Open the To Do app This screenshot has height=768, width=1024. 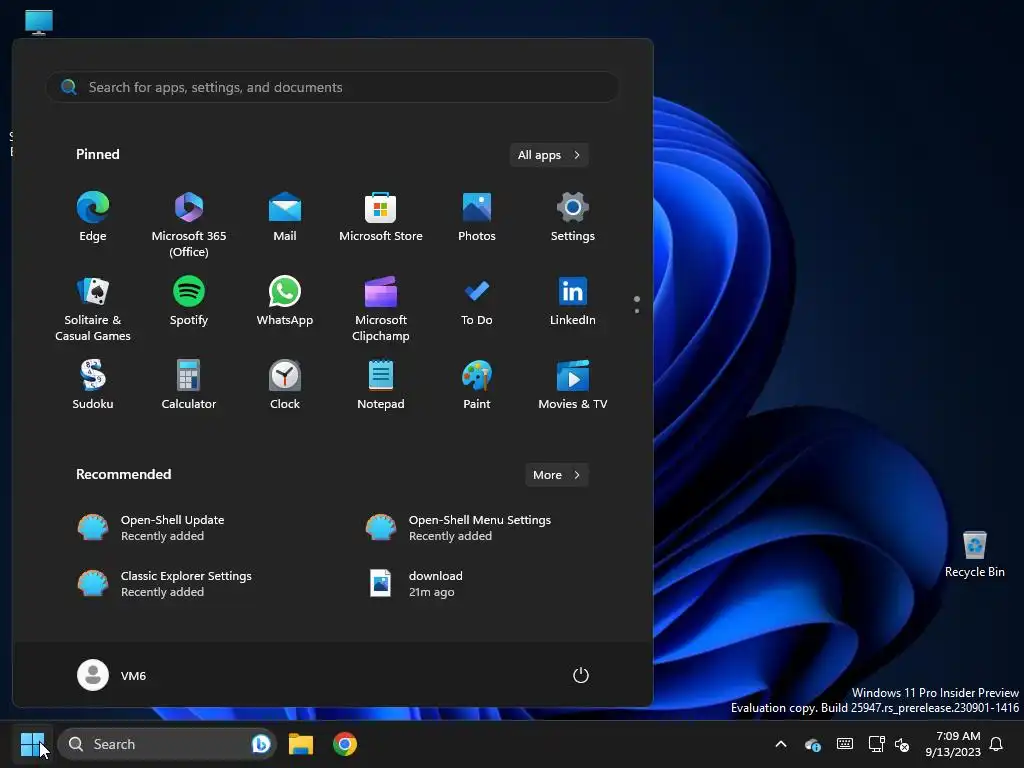point(477,300)
